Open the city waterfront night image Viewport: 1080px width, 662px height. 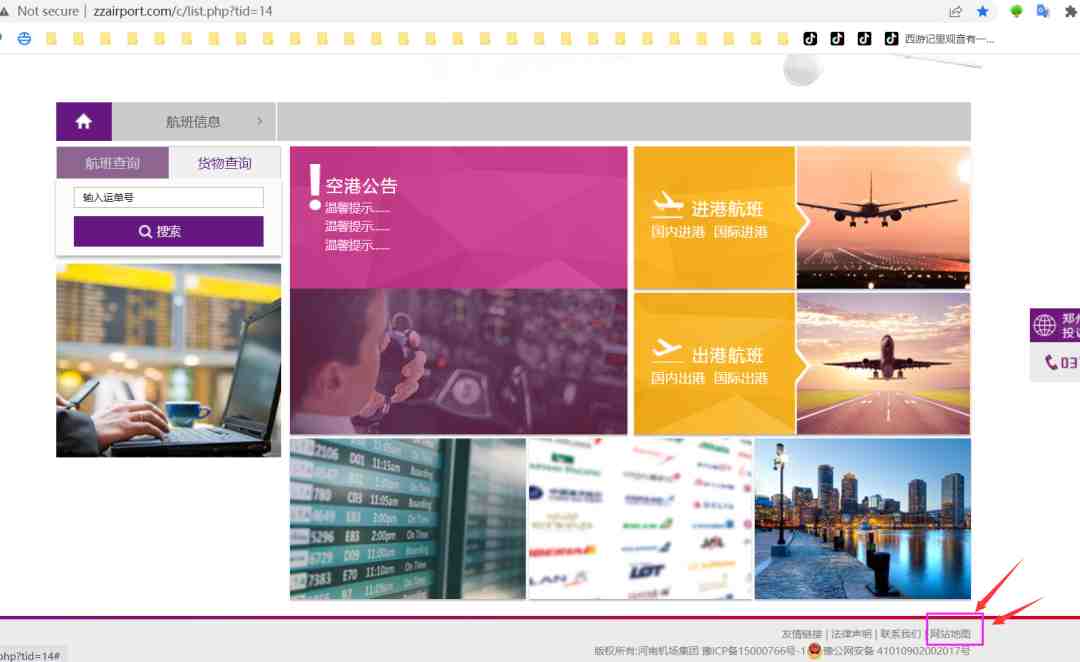(x=863, y=519)
